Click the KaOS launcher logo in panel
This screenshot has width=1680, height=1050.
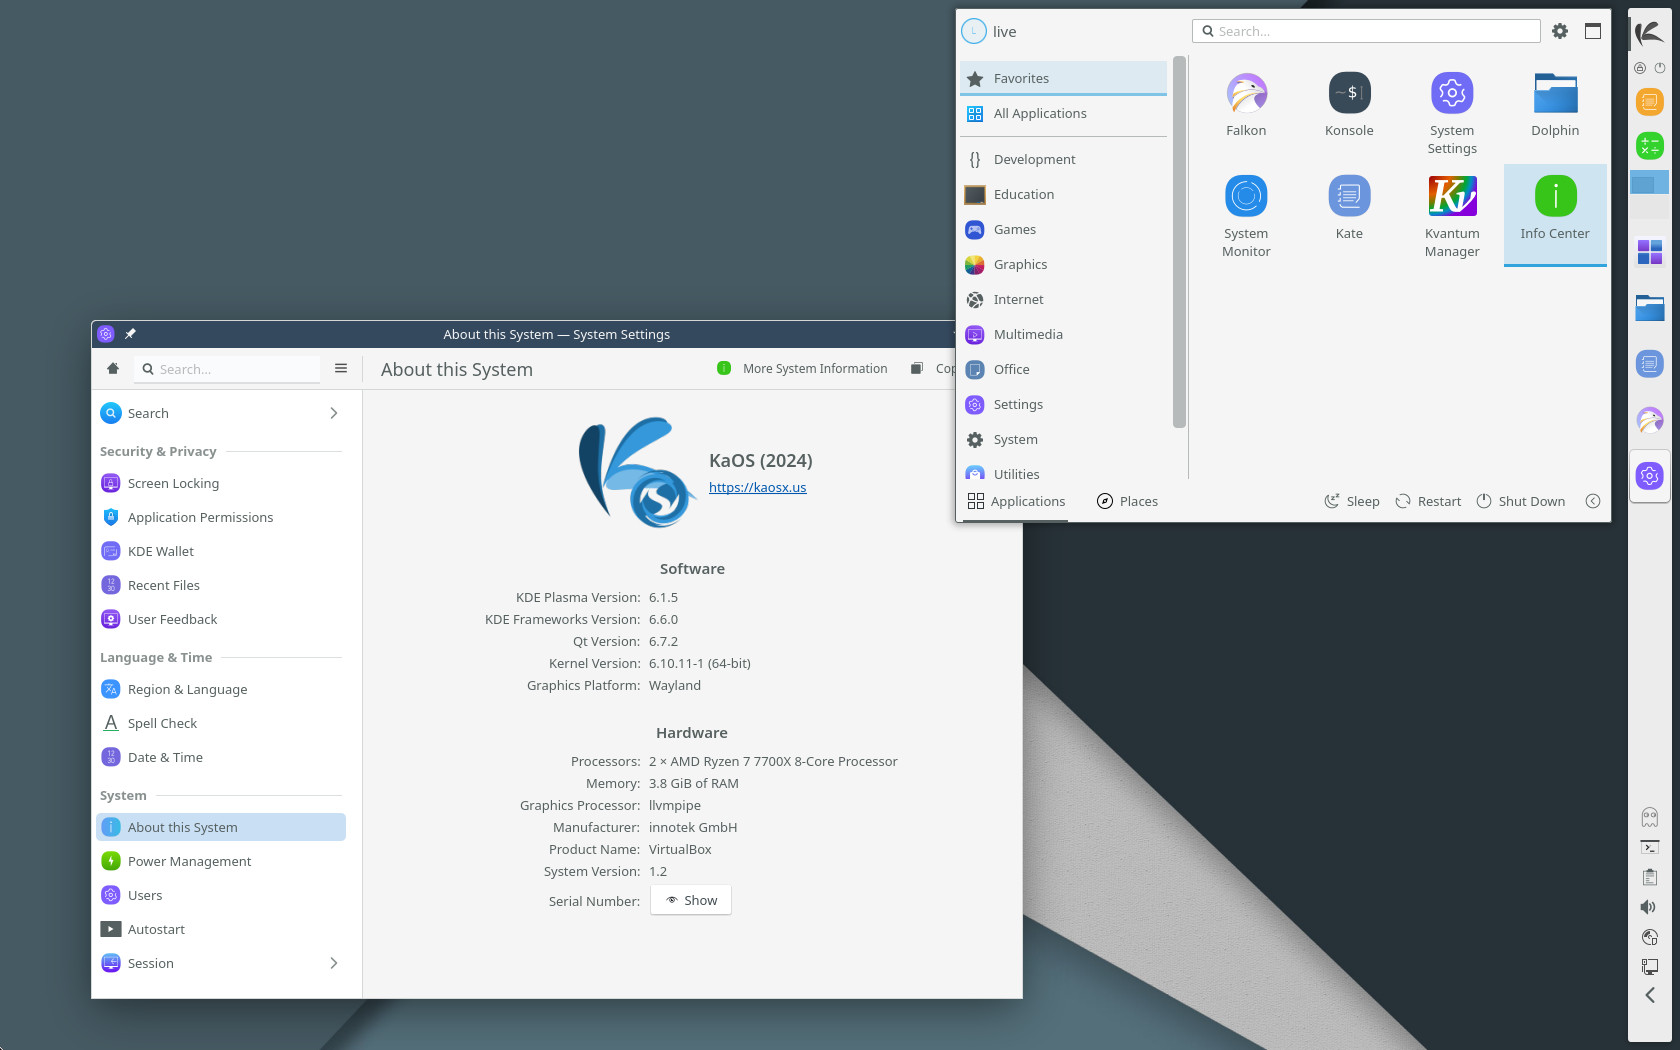pos(1650,33)
